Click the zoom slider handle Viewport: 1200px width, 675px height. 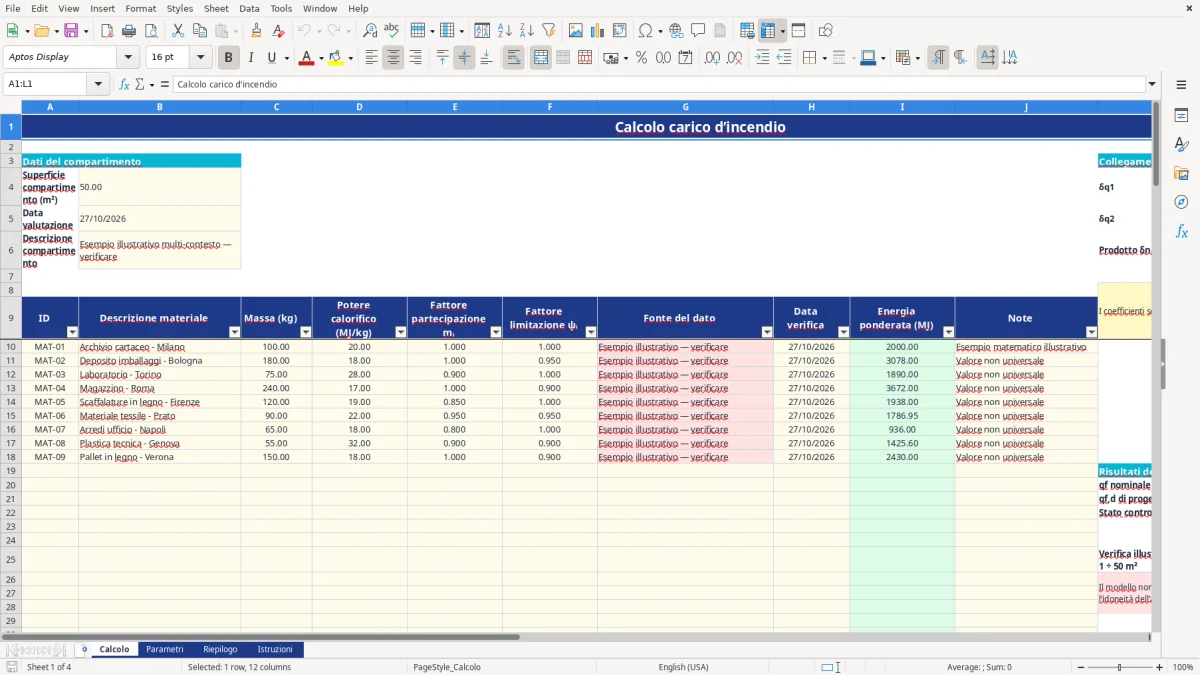coord(1119,667)
